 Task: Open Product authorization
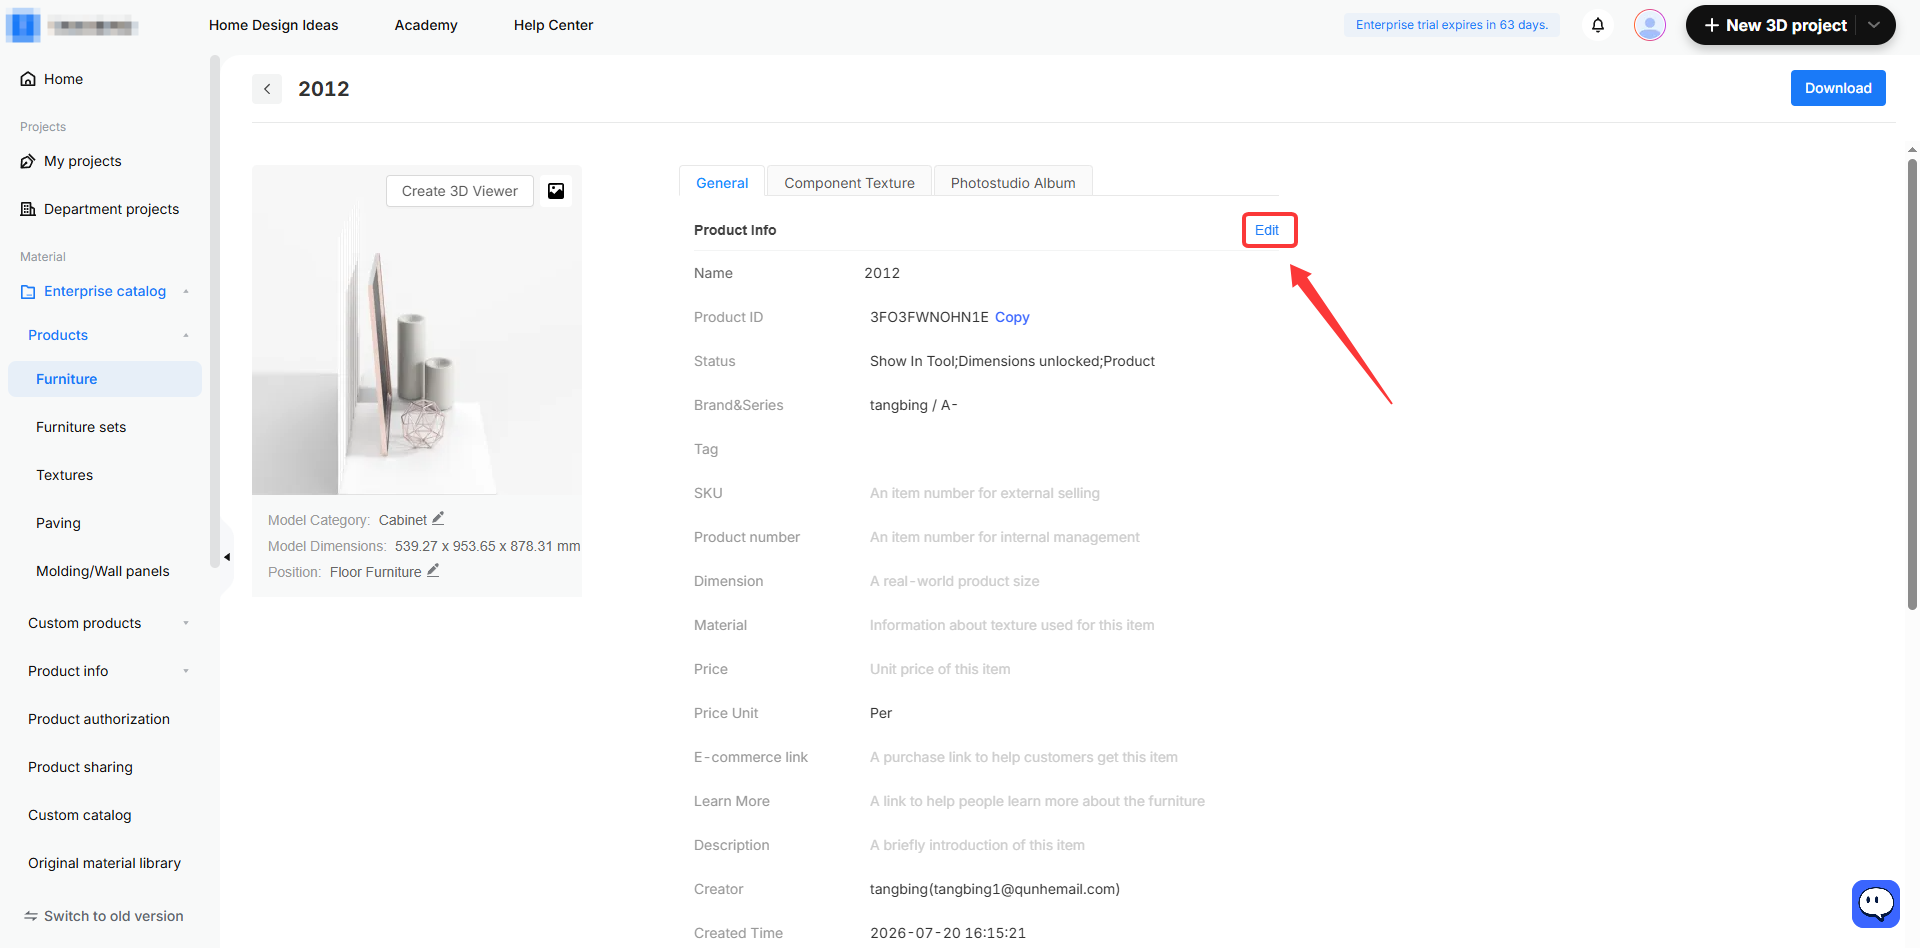99,719
